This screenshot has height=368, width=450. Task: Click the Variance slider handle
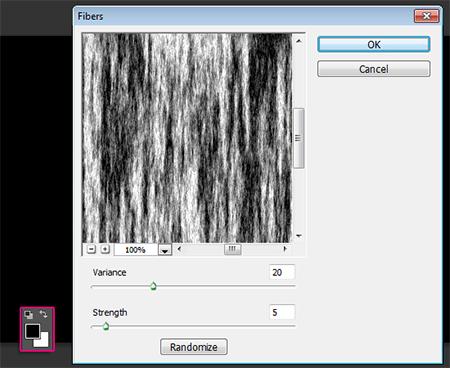tap(153, 286)
